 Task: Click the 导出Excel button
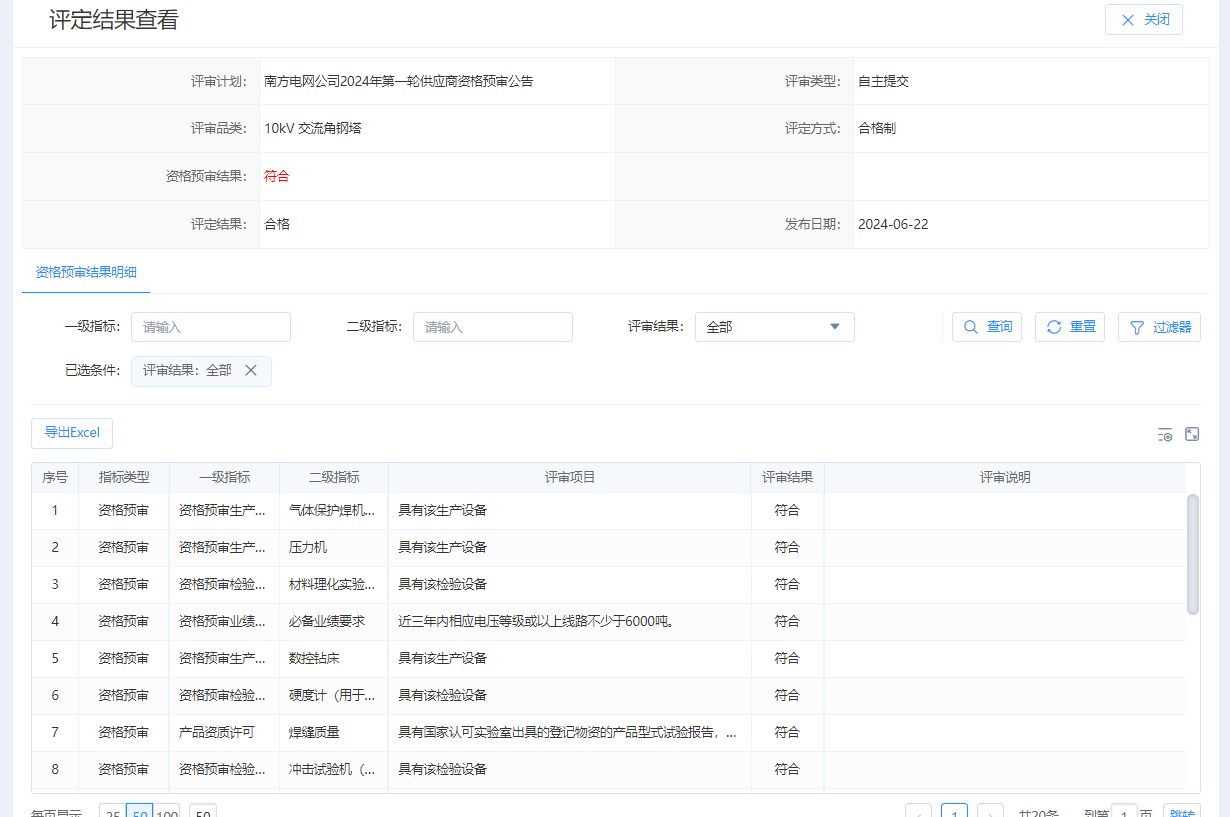click(71, 433)
